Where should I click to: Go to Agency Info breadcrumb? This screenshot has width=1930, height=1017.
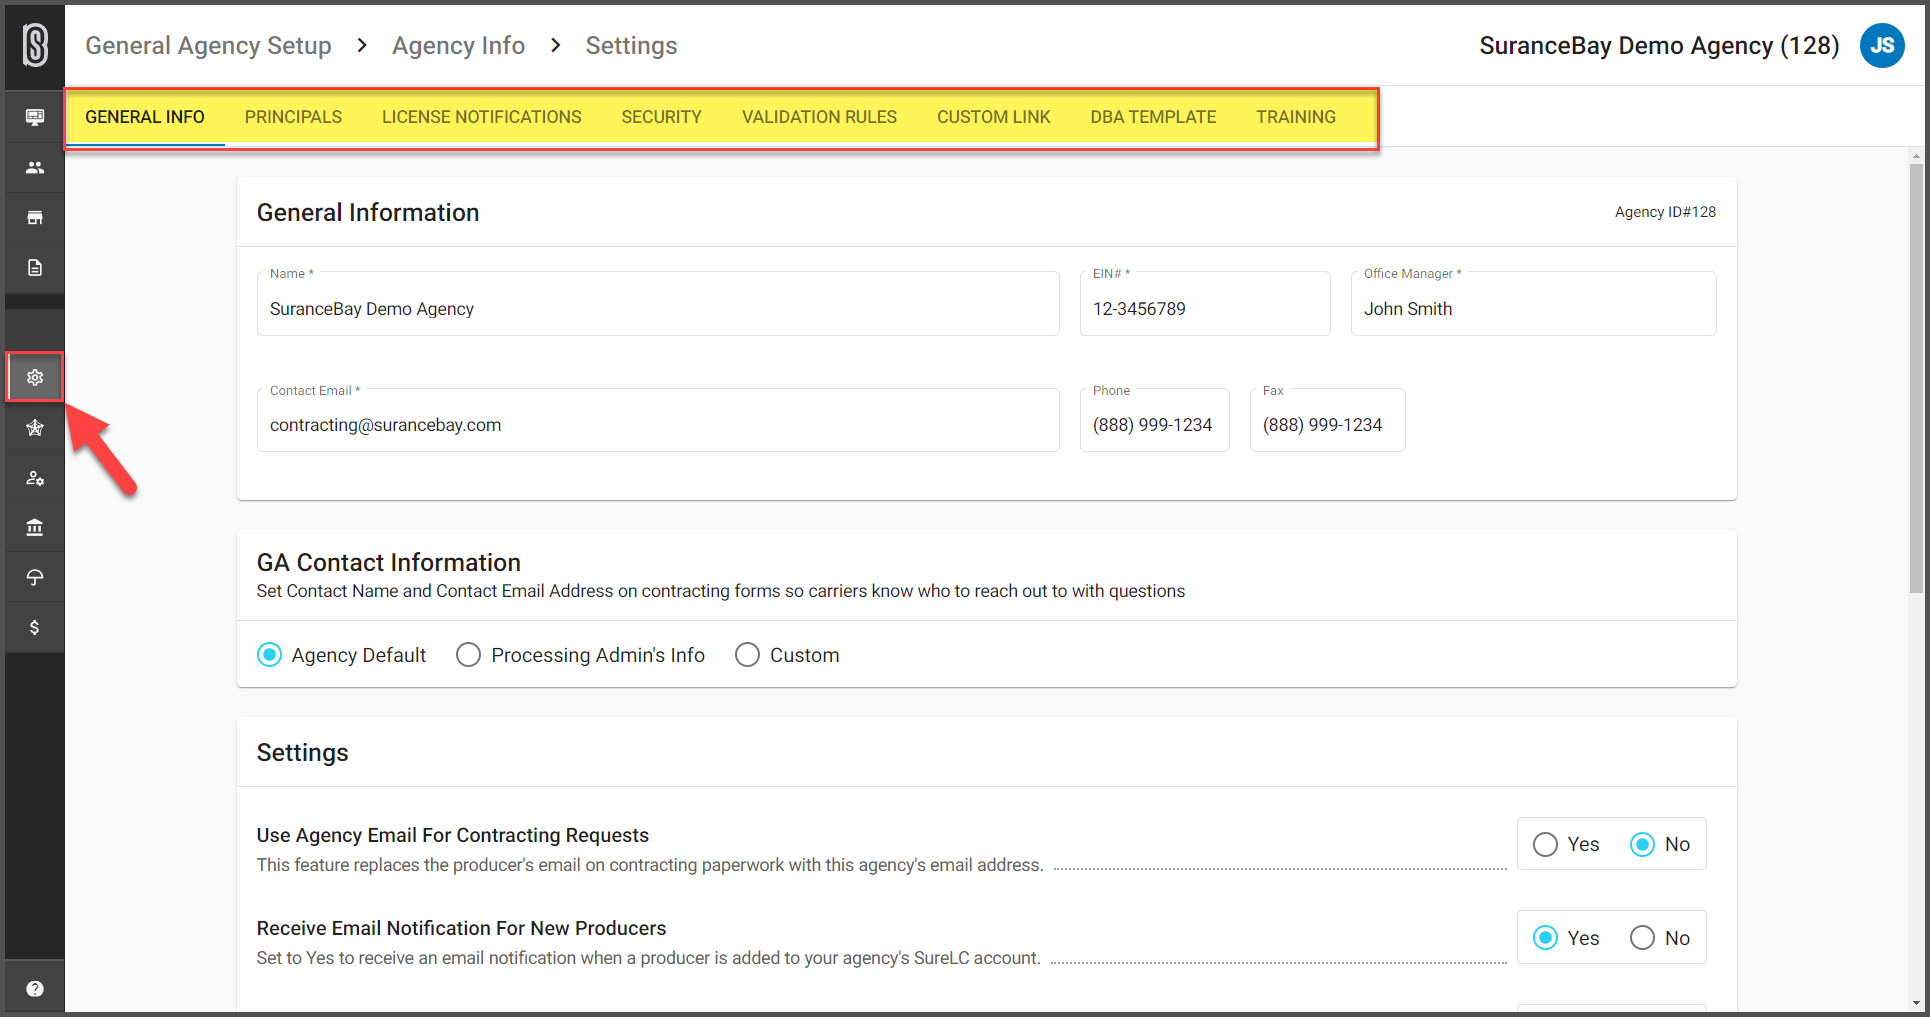coord(458,45)
